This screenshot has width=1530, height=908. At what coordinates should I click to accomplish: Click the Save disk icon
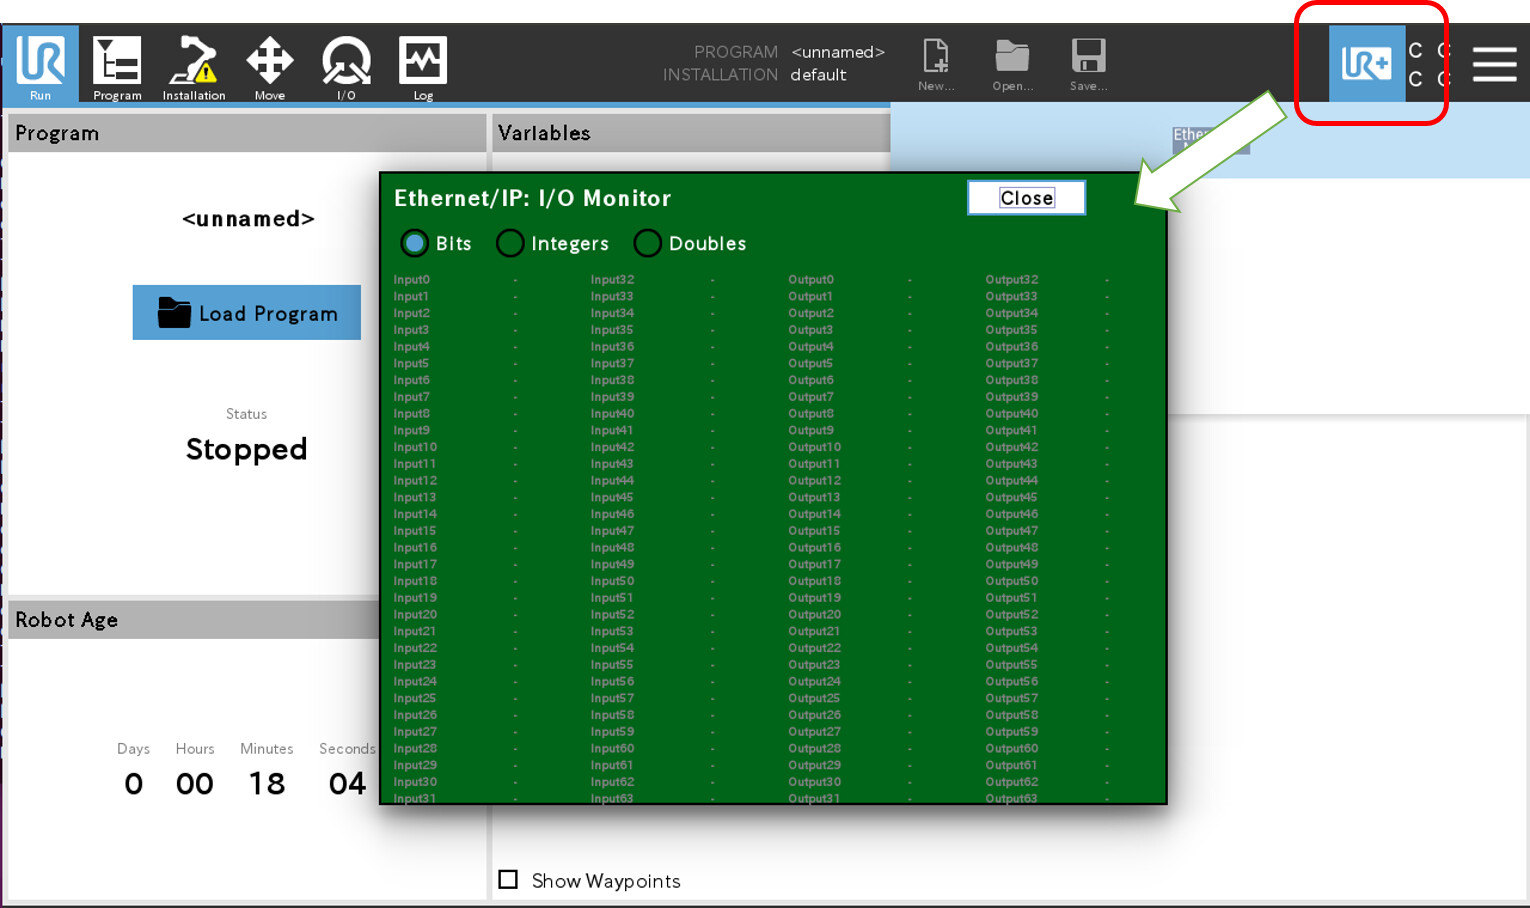coord(1088,65)
